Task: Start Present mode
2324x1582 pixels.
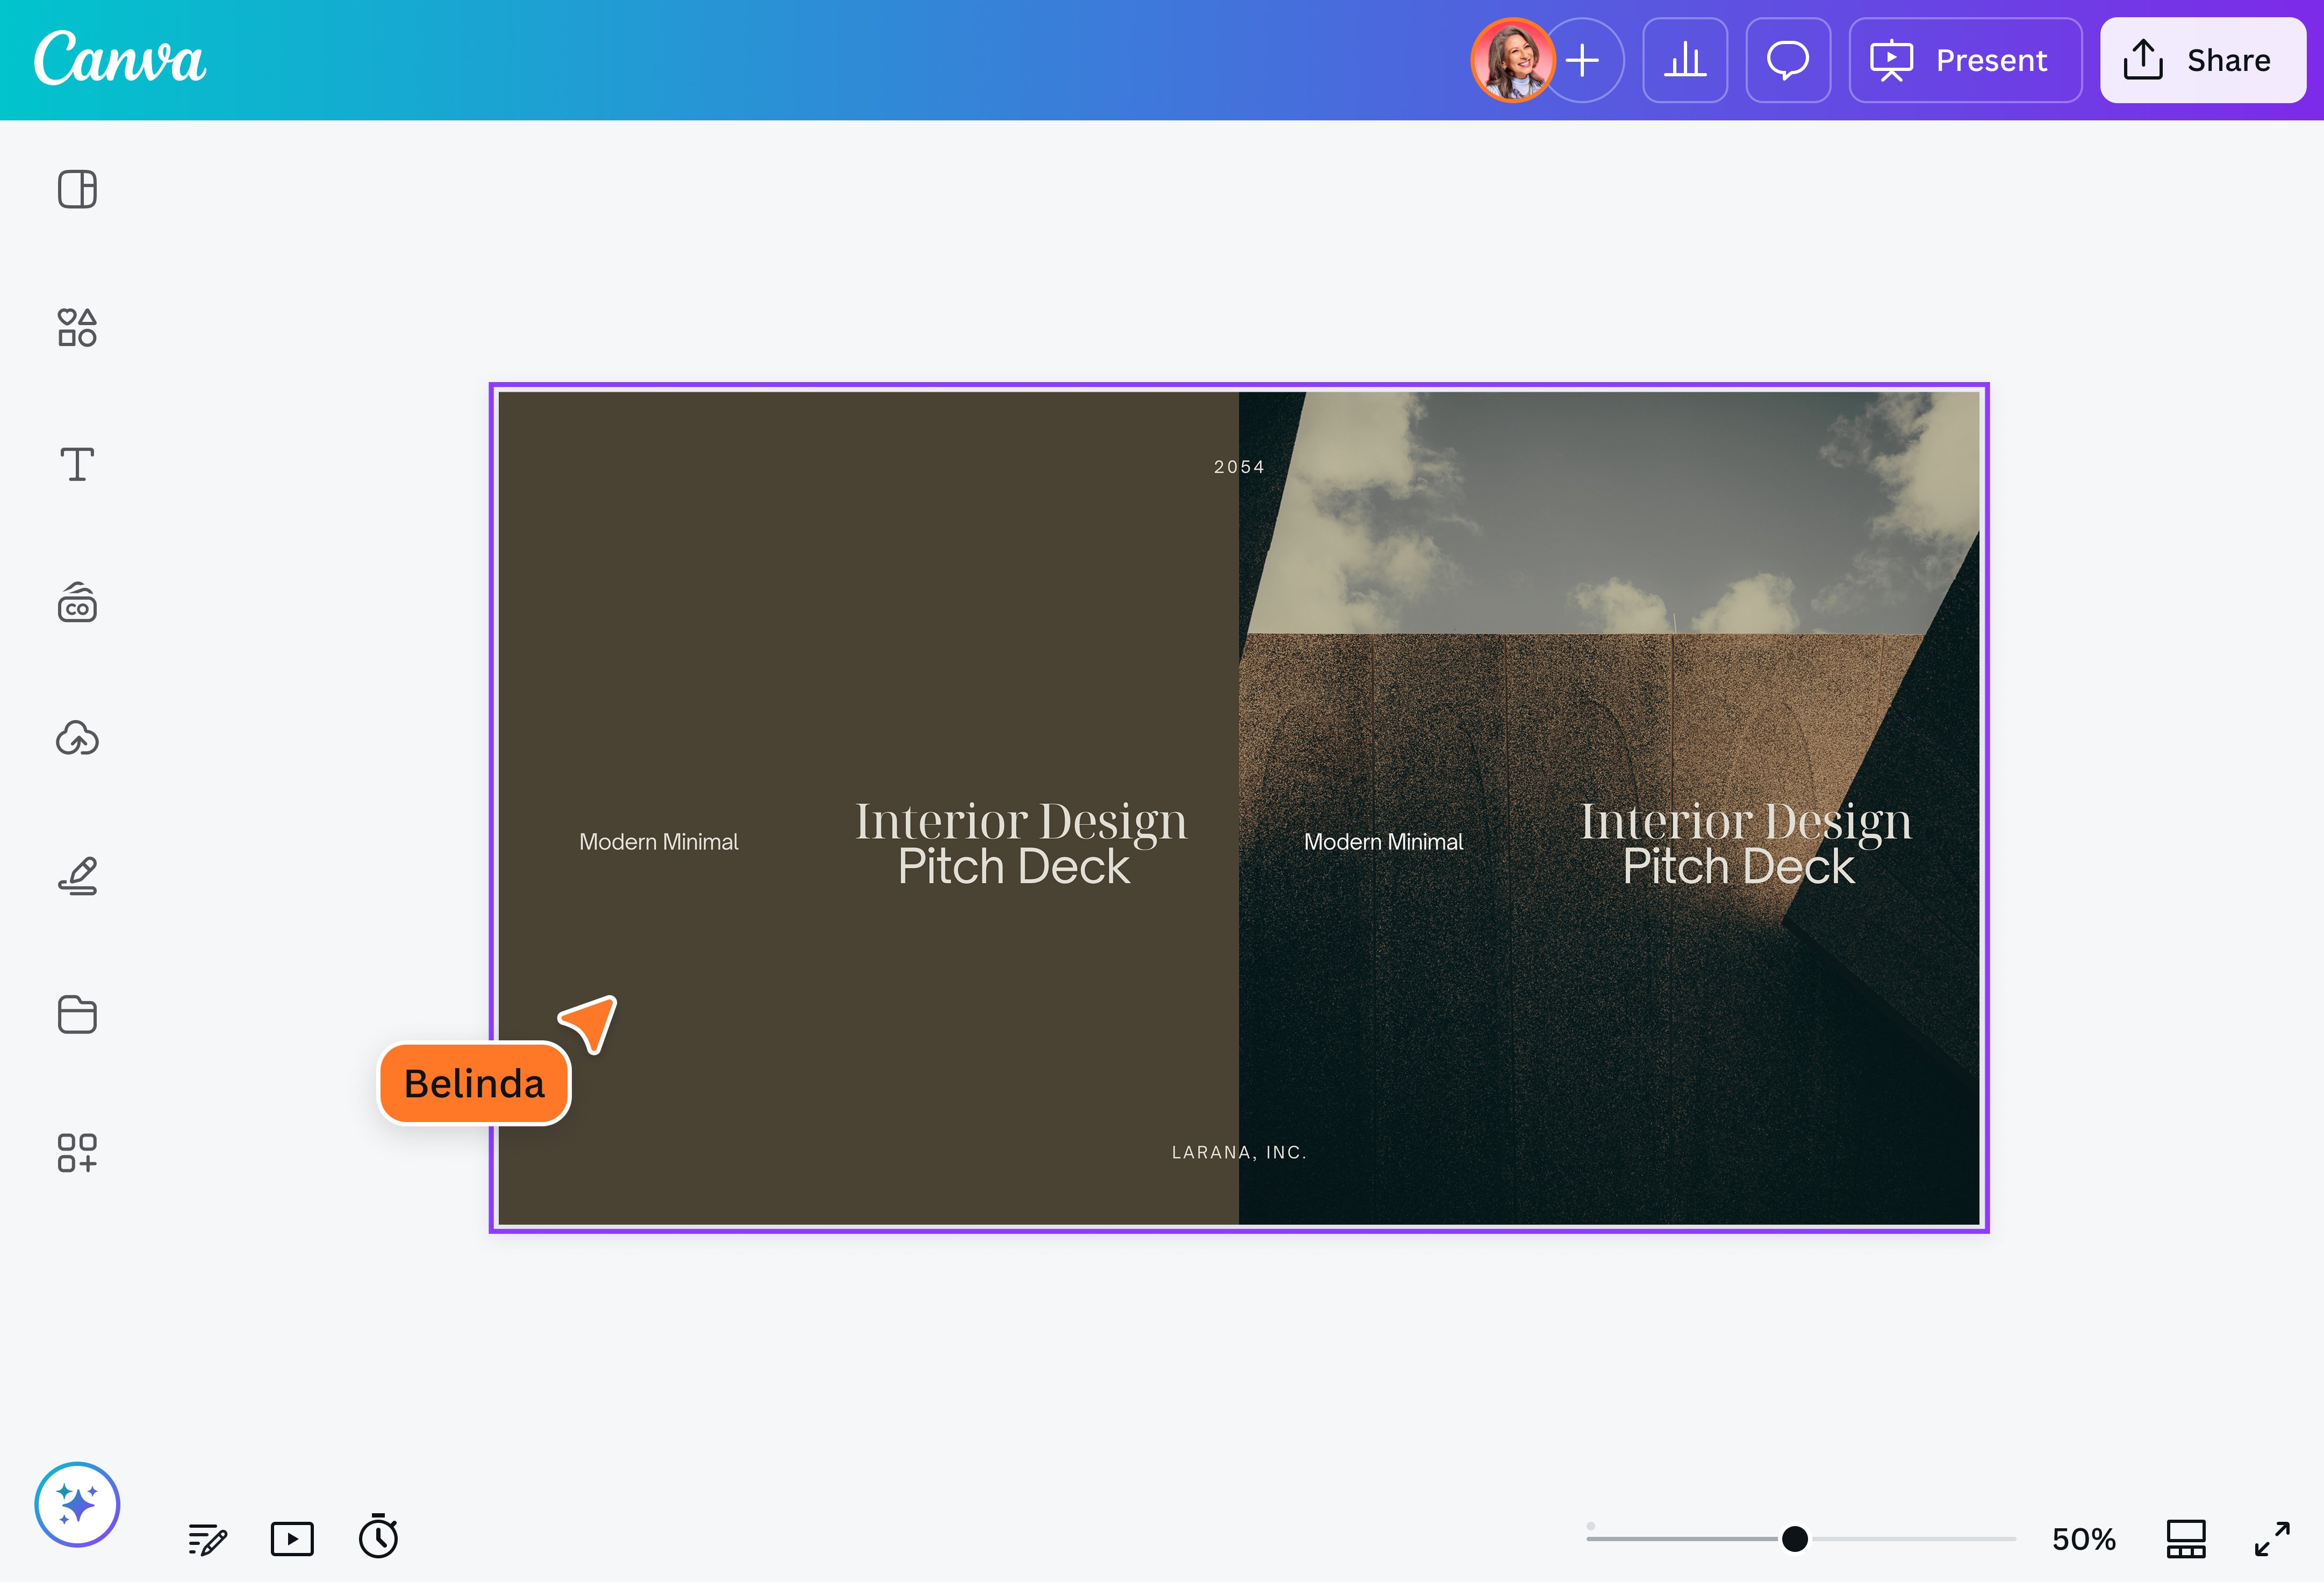Action: click(x=1964, y=61)
